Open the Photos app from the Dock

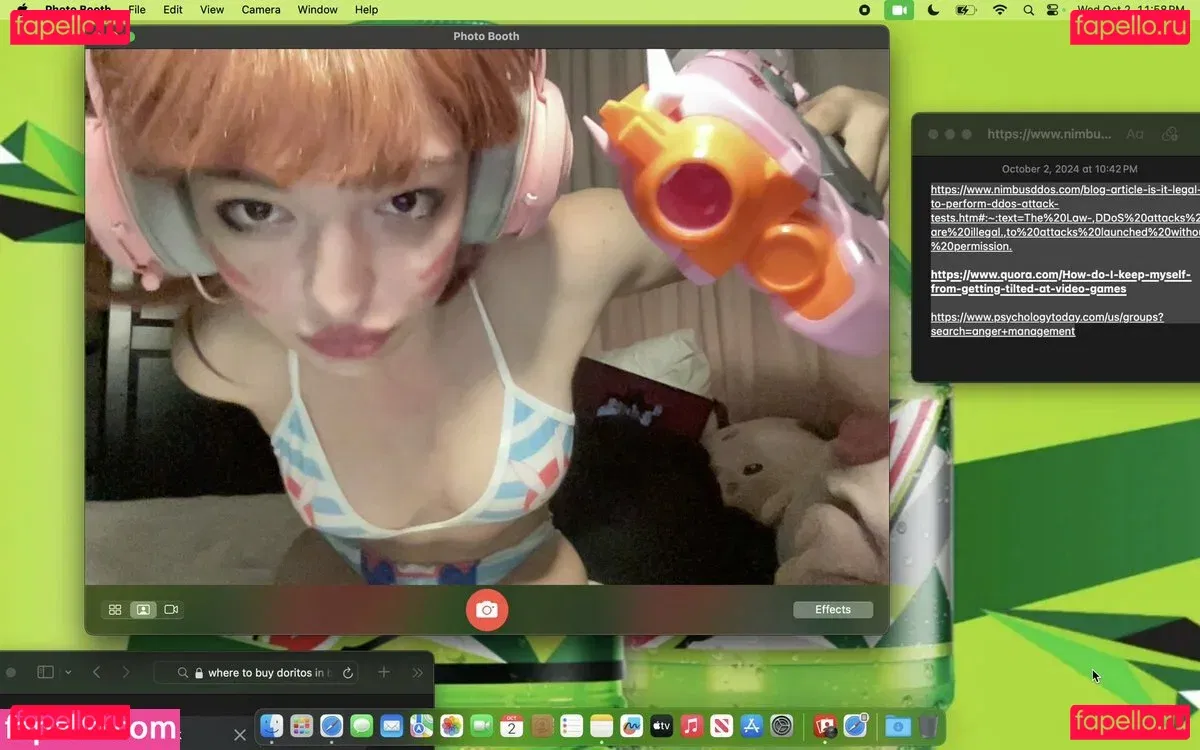(451, 726)
